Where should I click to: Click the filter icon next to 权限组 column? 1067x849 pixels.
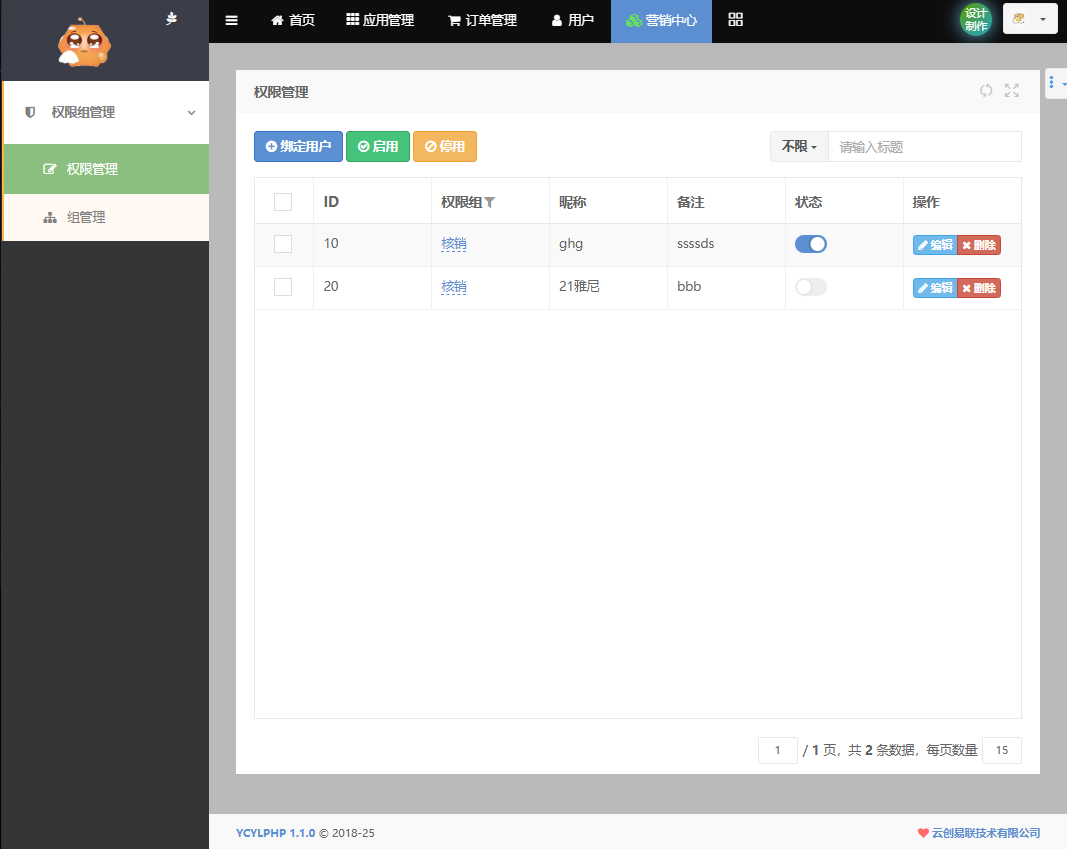[x=490, y=202]
